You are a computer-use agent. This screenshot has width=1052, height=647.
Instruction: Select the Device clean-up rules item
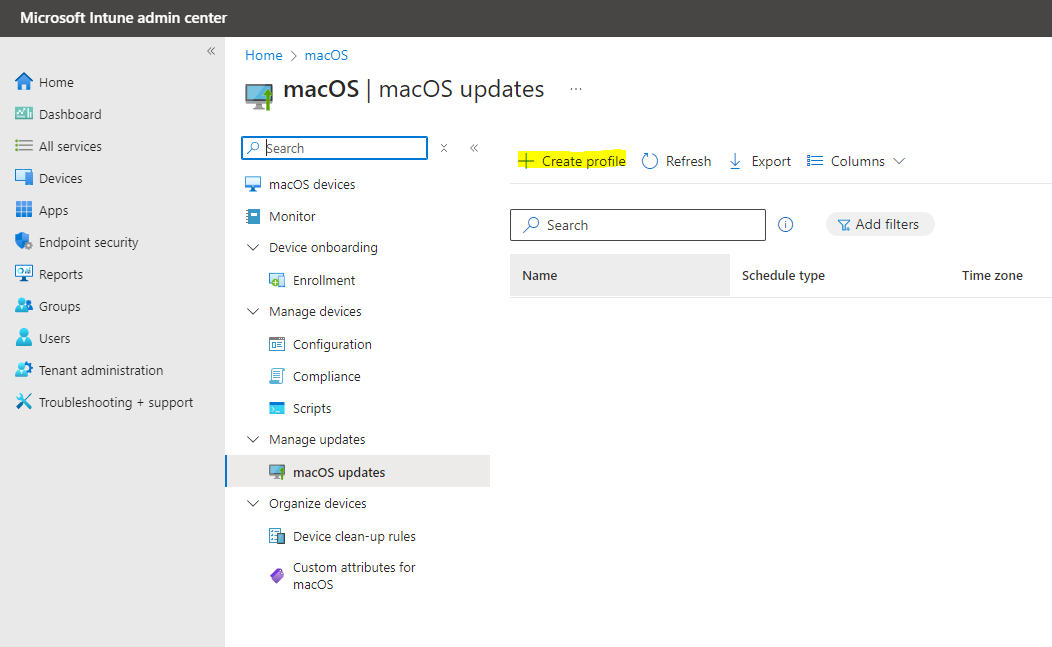click(354, 536)
